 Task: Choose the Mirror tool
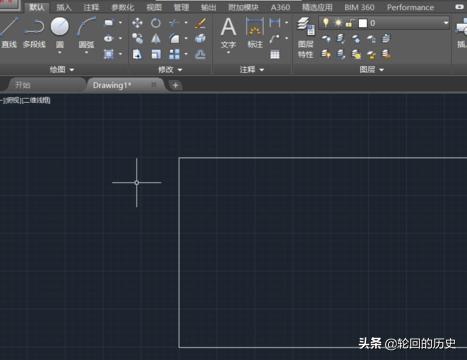[x=156, y=39]
